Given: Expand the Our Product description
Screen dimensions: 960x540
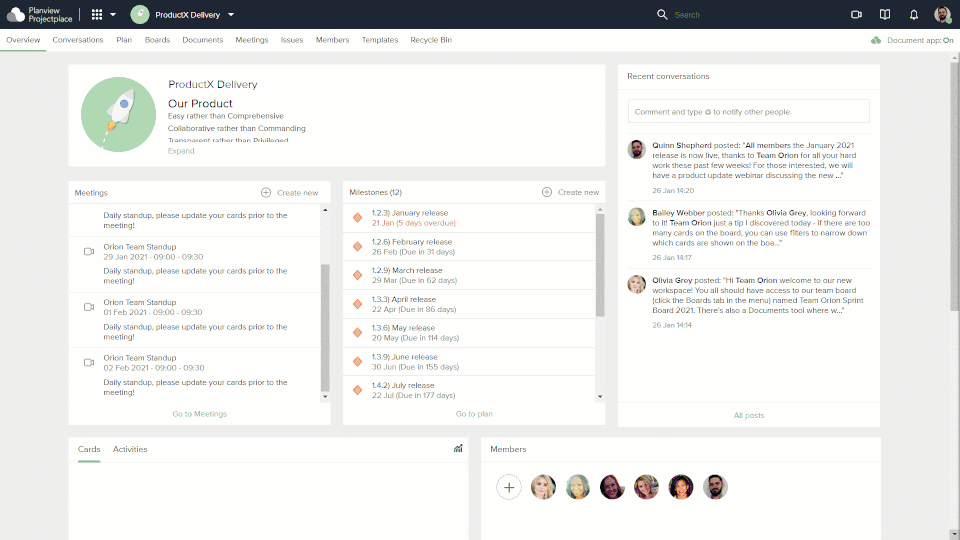Looking at the screenshot, I should click(x=181, y=151).
